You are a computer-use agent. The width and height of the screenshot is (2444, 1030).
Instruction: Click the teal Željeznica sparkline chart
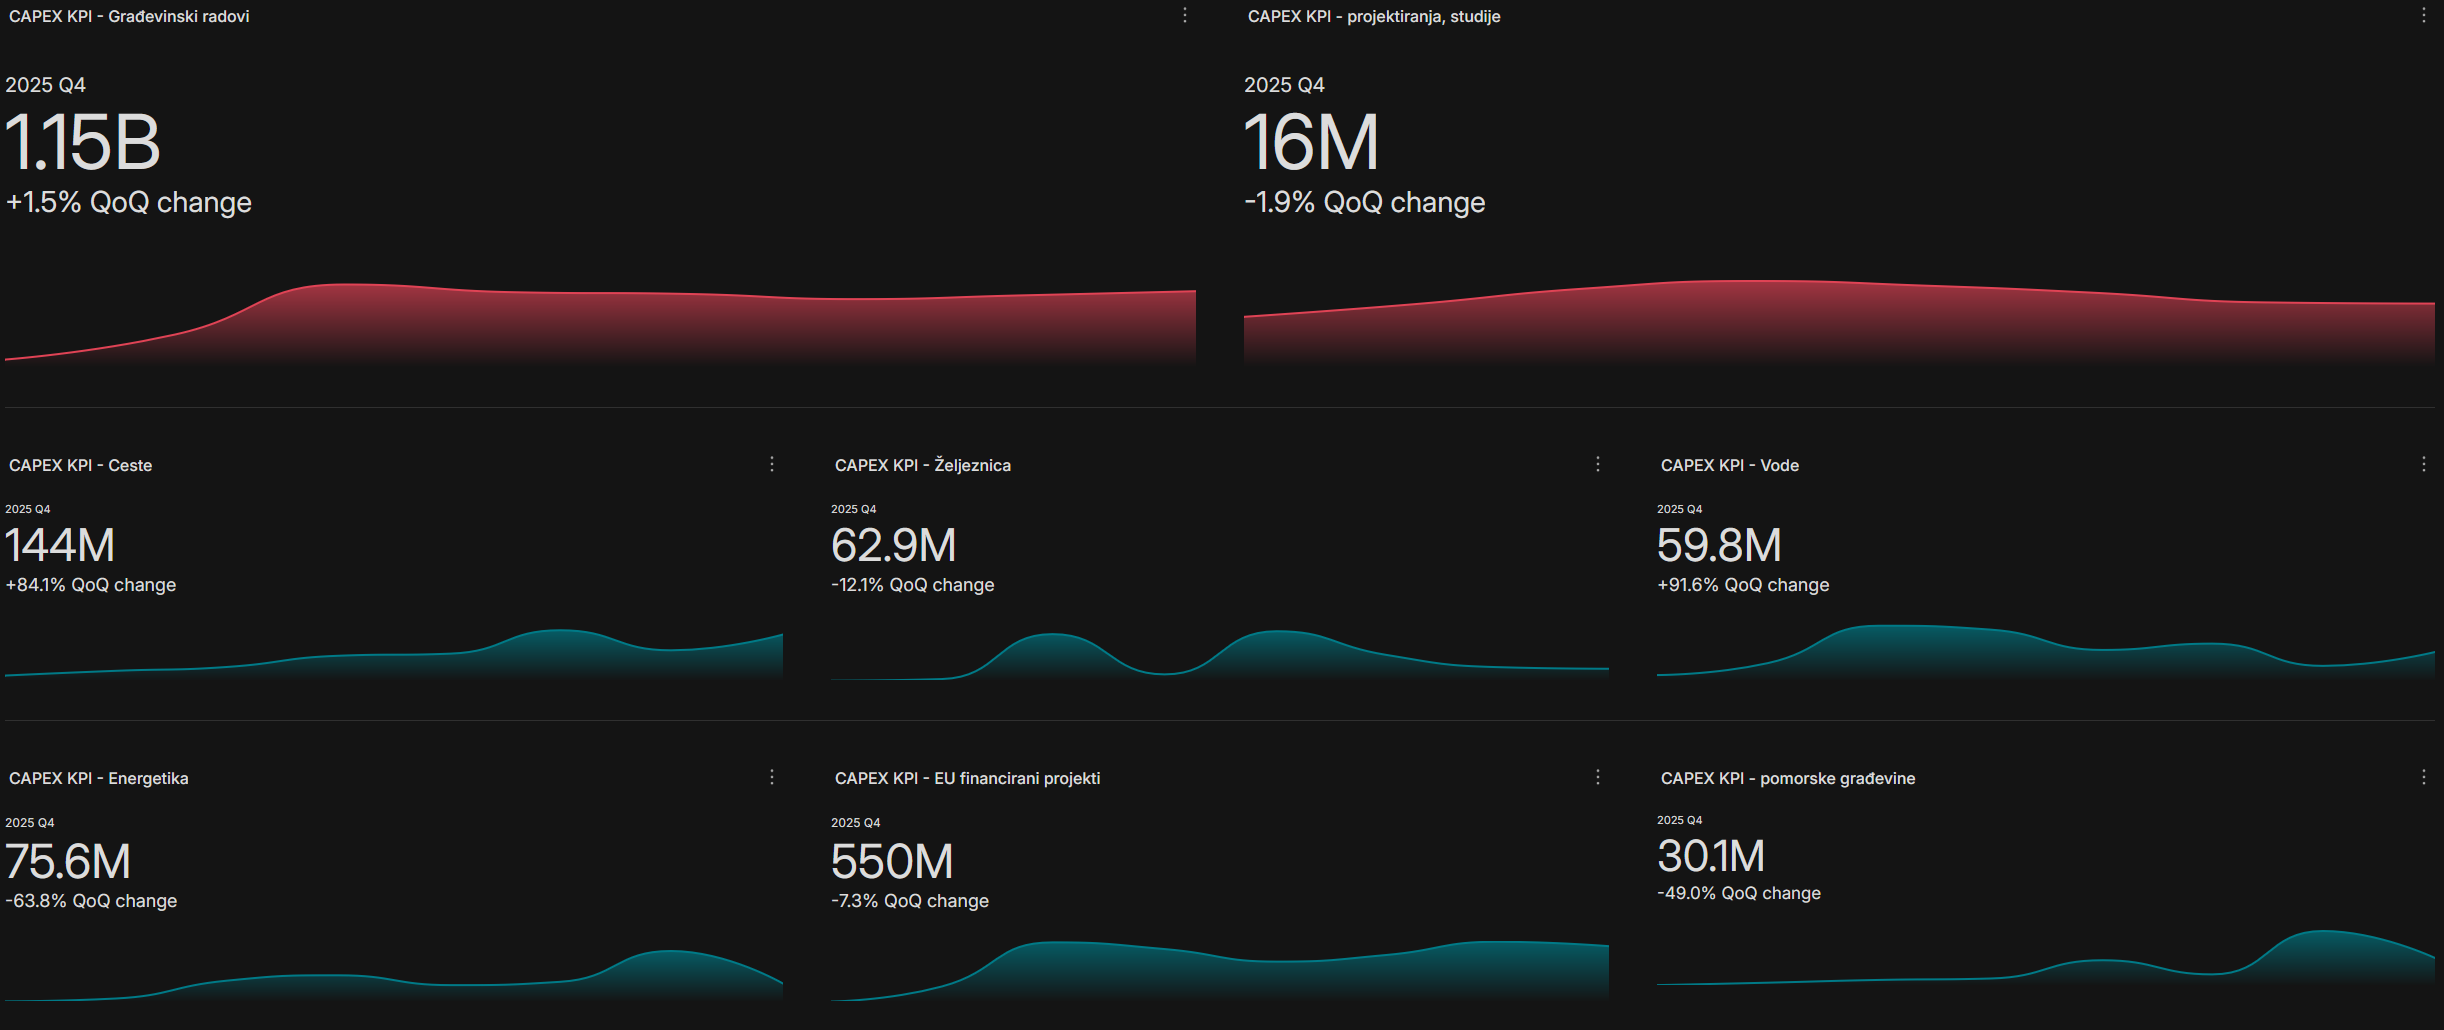(1220, 655)
